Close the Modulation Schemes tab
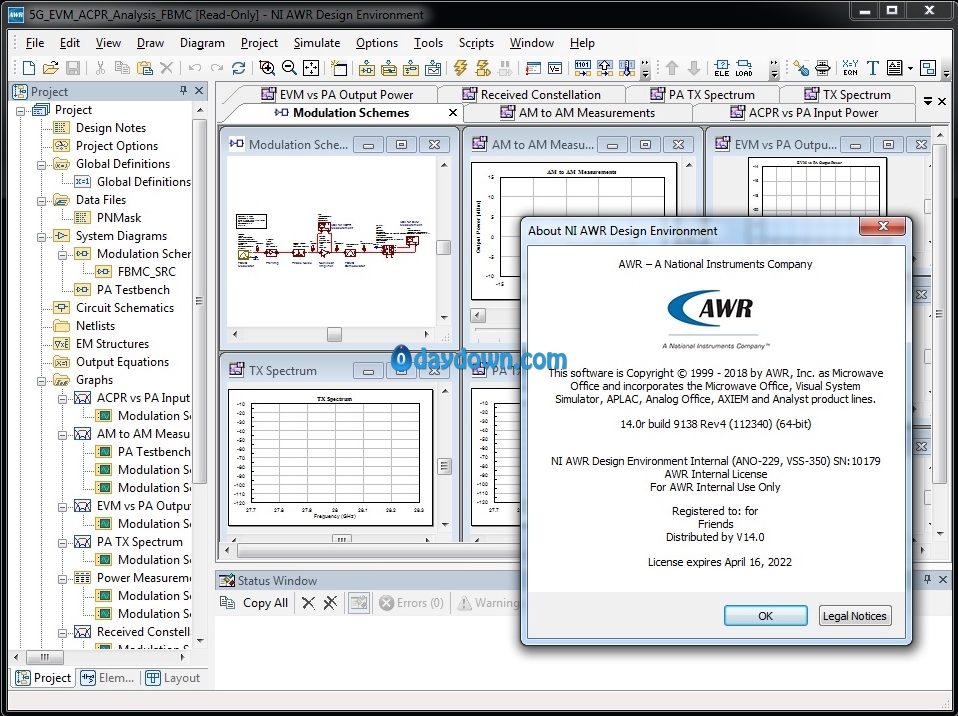Viewport: 958px width, 716px height. point(453,112)
